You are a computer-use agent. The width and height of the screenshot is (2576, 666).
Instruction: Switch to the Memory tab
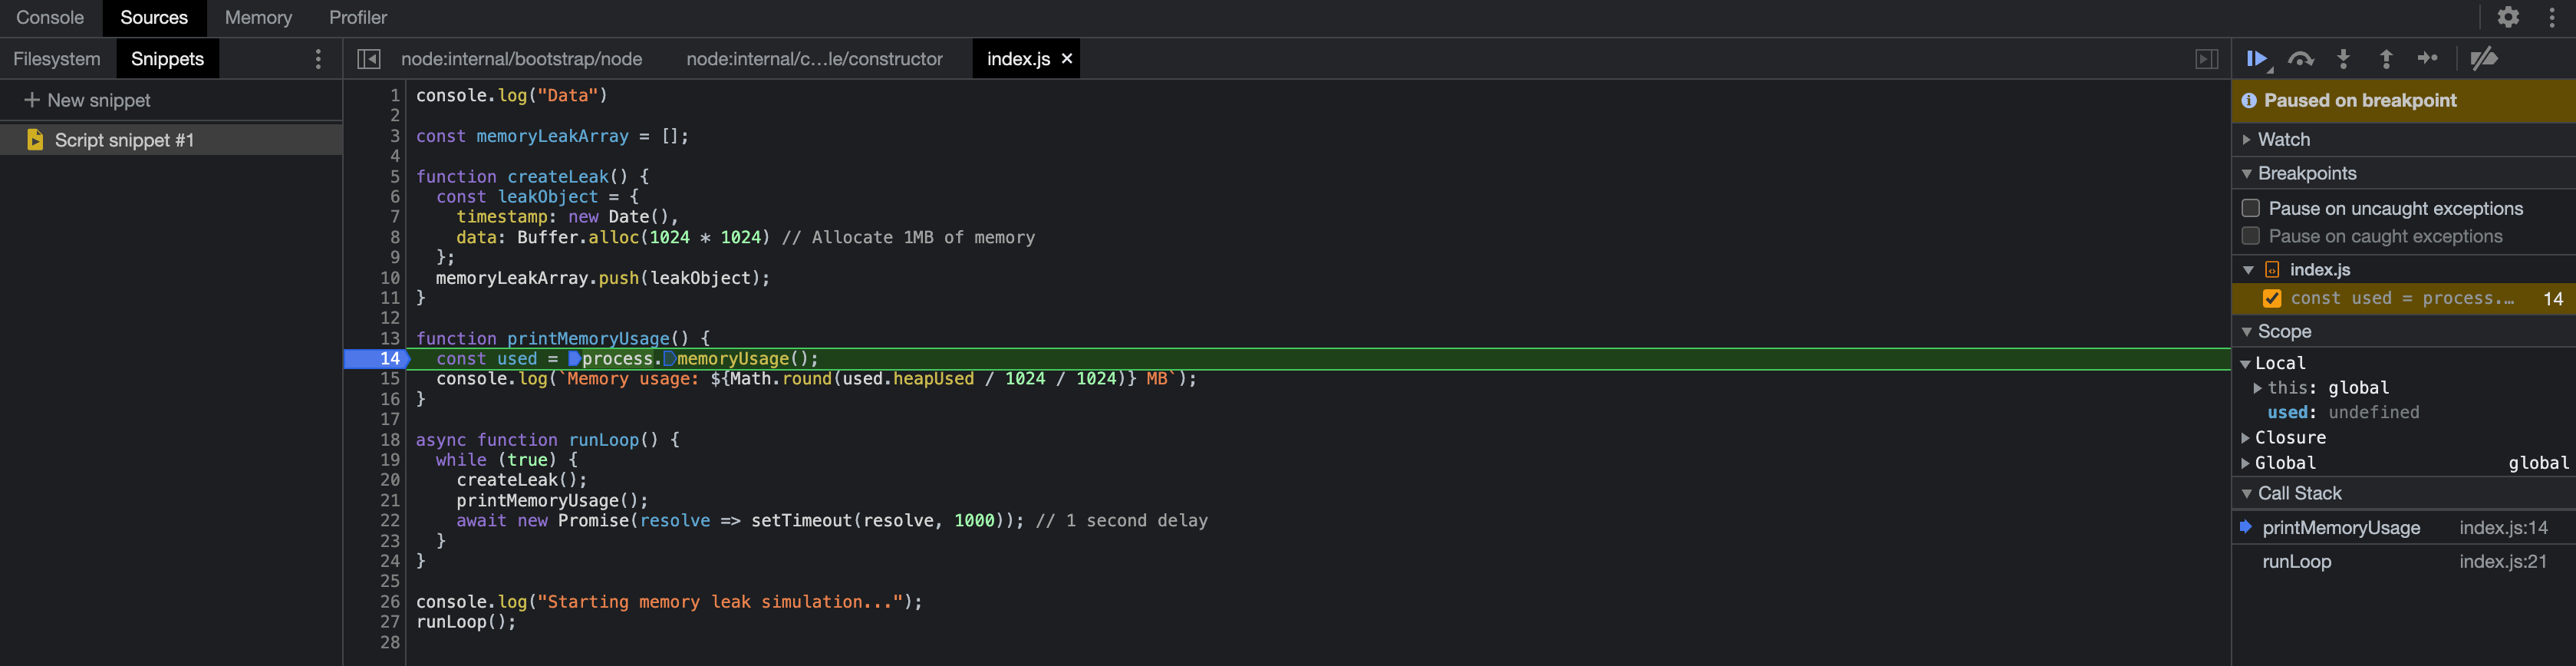pos(258,17)
